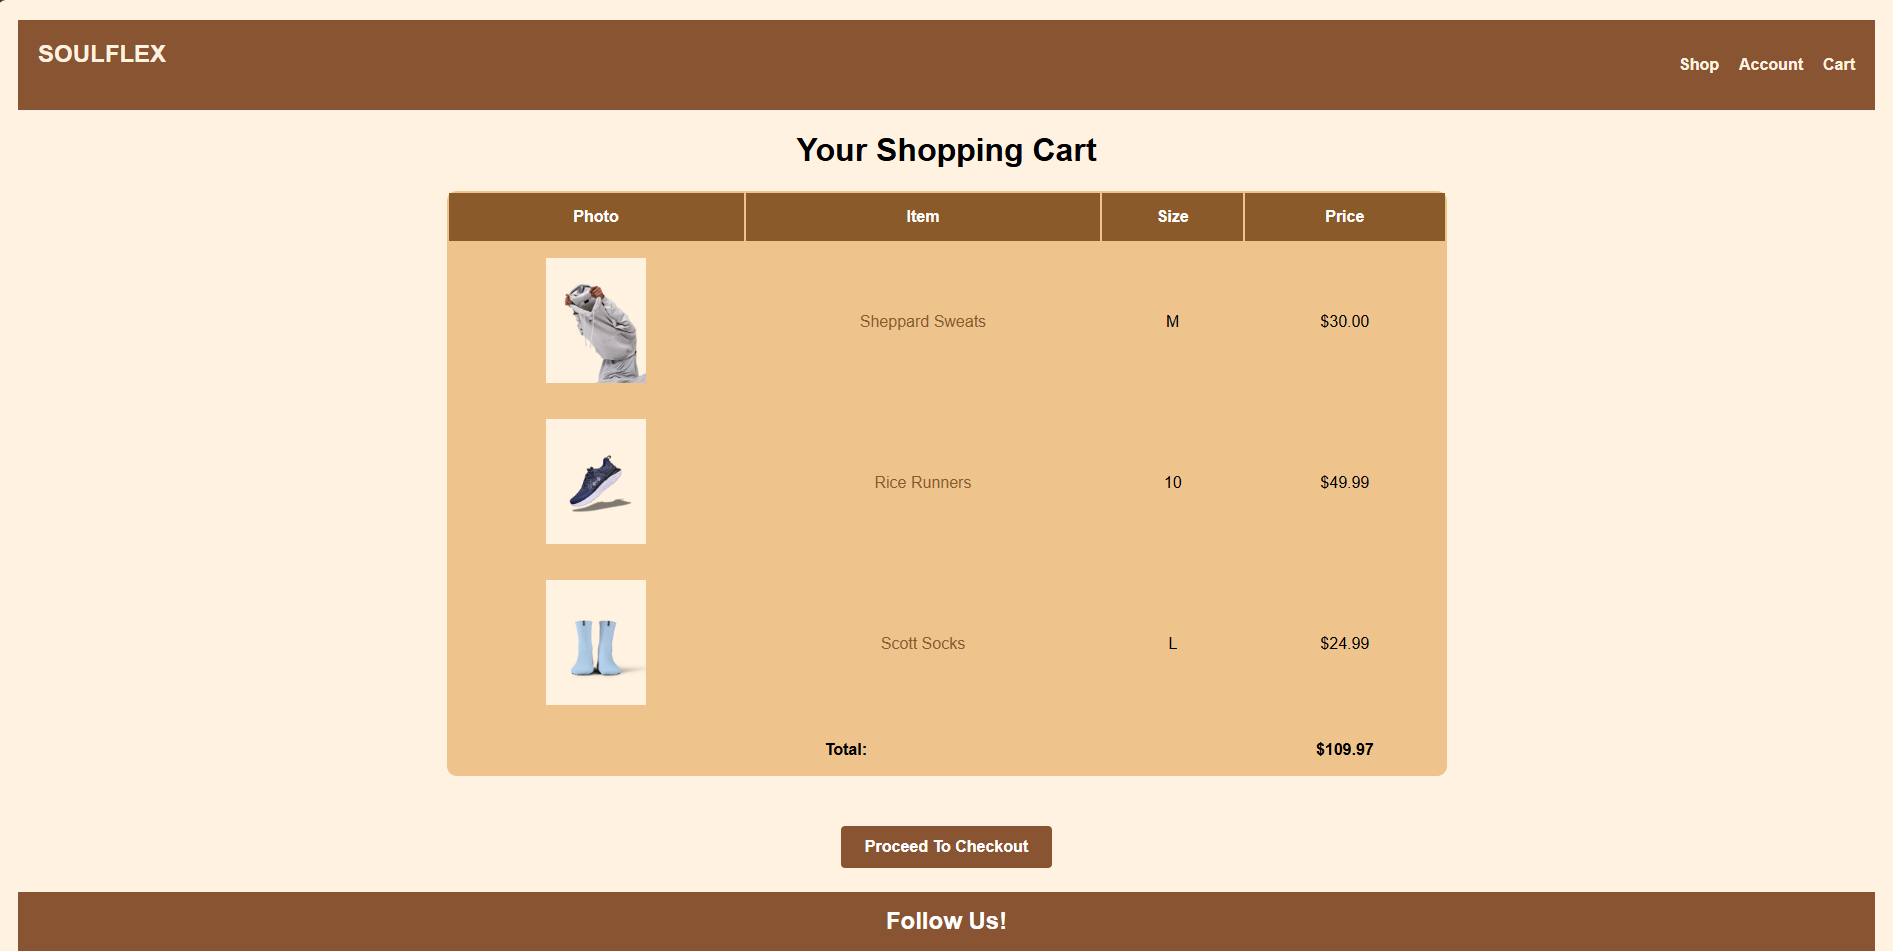Open the Cart page from the navigation
This screenshot has width=1893, height=951.
click(1839, 64)
